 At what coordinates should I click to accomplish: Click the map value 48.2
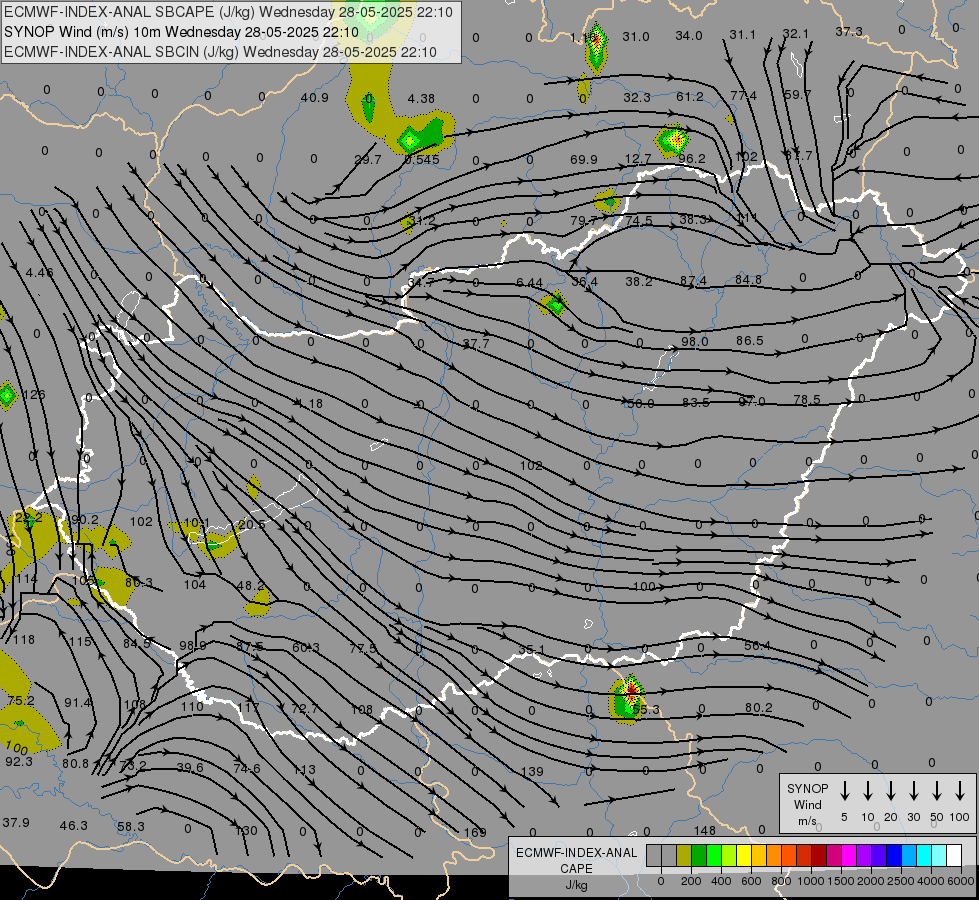250,586
